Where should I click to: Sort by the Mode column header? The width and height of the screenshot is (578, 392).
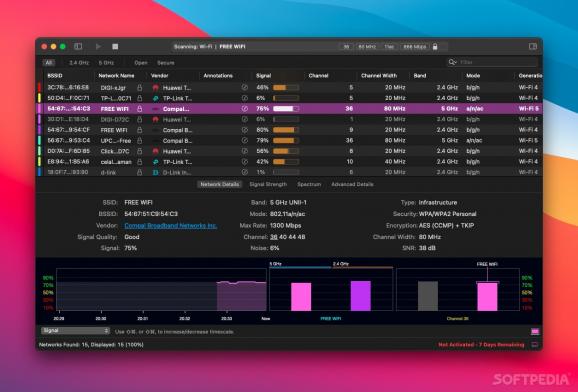point(473,76)
